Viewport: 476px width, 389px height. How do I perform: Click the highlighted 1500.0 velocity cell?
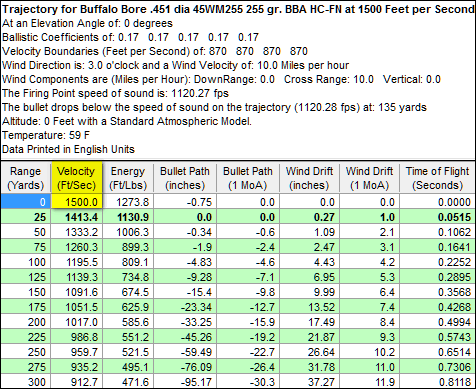pyautogui.click(x=76, y=202)
